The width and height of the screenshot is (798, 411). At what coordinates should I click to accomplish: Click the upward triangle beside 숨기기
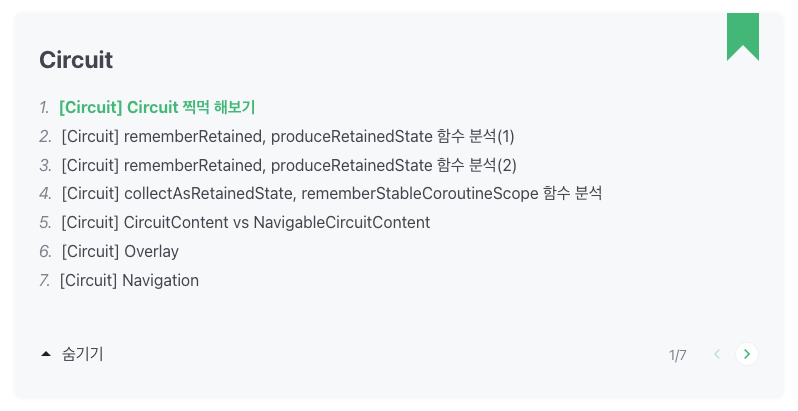coord(46,354)
